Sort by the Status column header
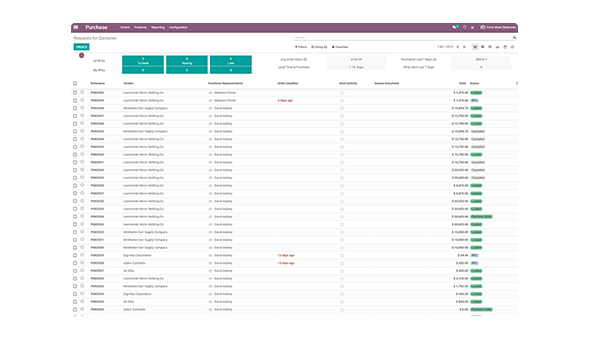590x360 pixels. [x=474, y=83]
